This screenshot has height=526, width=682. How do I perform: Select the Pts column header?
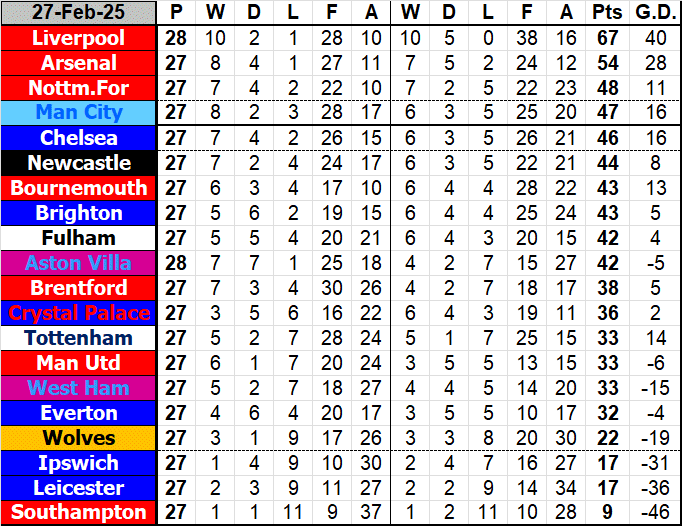click(x=605, y=13)
